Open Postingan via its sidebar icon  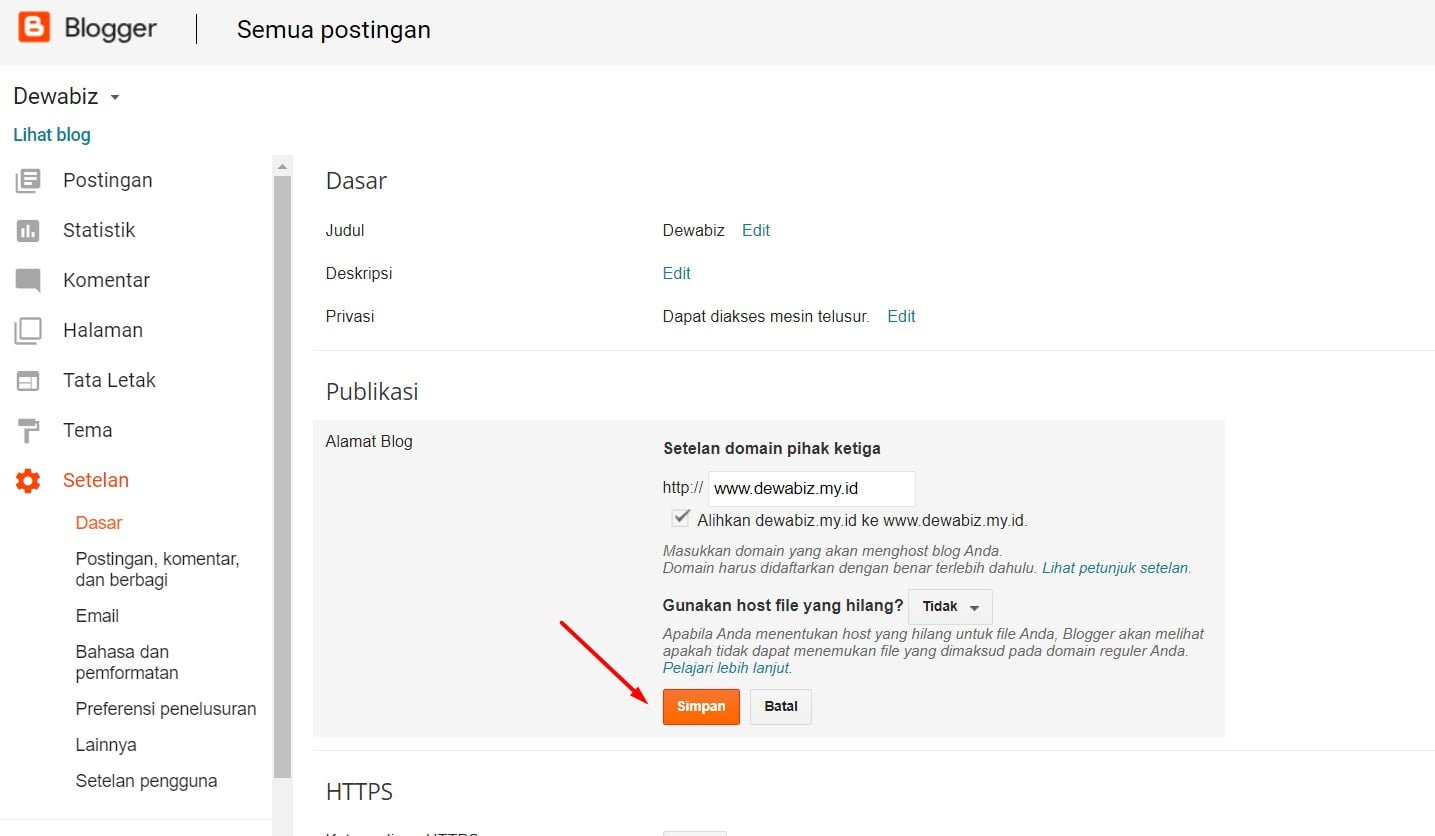click(28, 181)
